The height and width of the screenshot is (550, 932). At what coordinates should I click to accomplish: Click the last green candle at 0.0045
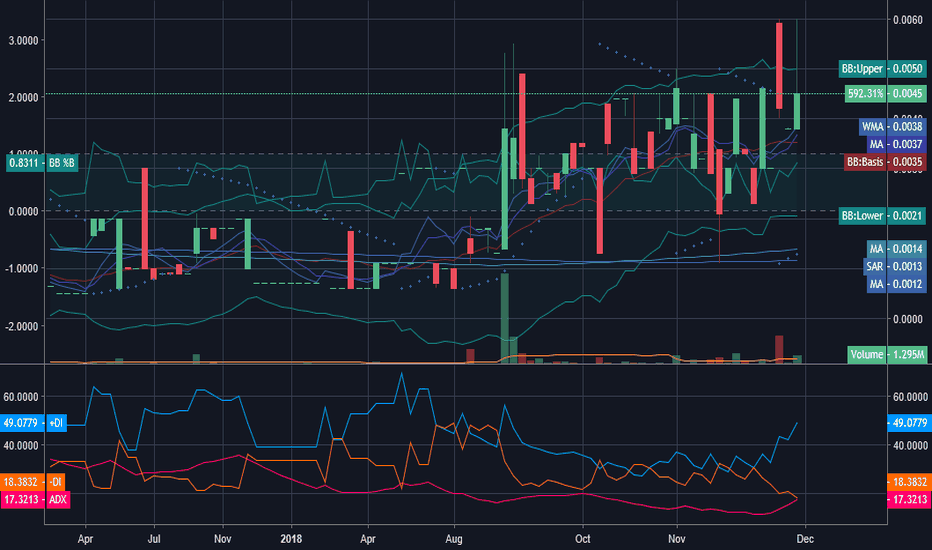797,111
